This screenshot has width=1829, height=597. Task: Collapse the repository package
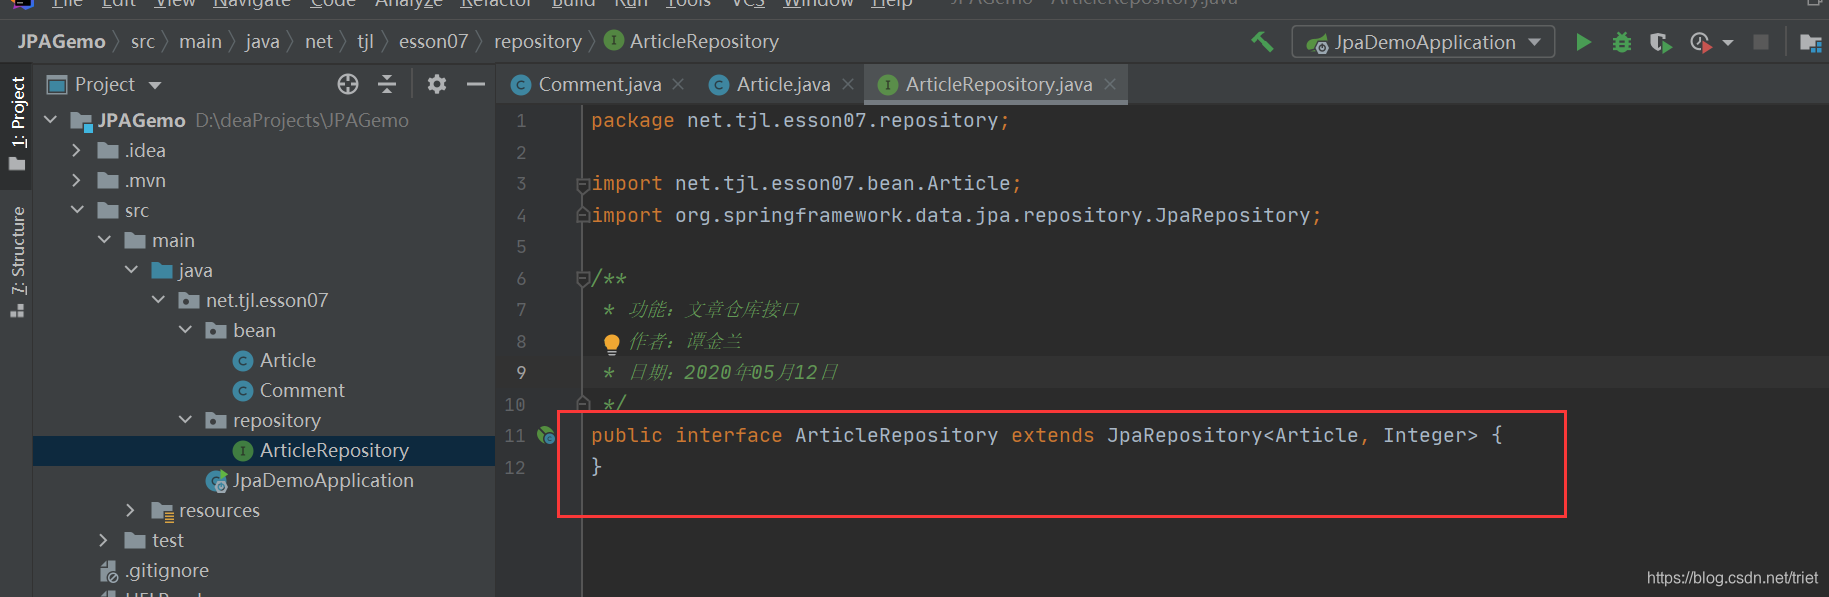[185, 420]
